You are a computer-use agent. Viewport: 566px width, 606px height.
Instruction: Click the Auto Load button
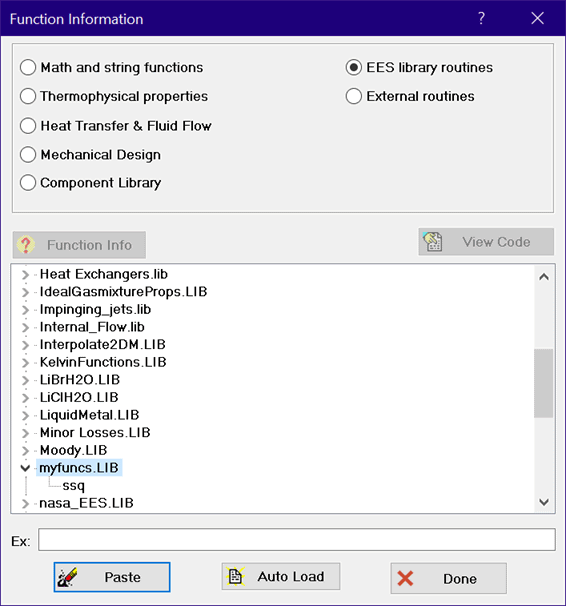[281, 576]
